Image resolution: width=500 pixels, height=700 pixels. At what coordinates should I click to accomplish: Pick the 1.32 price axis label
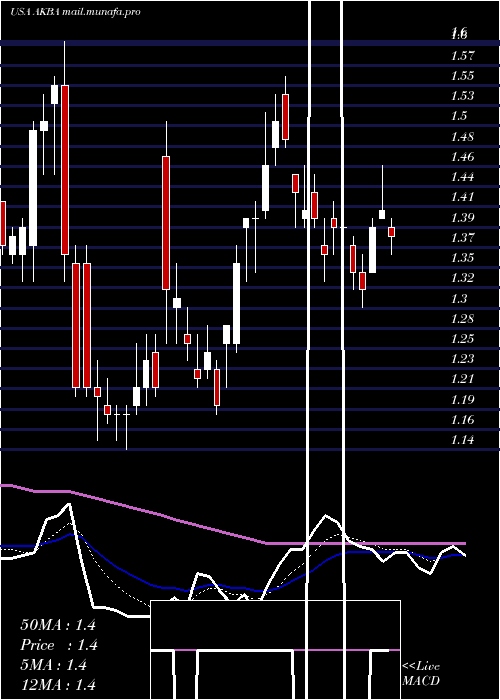[462, 278]
